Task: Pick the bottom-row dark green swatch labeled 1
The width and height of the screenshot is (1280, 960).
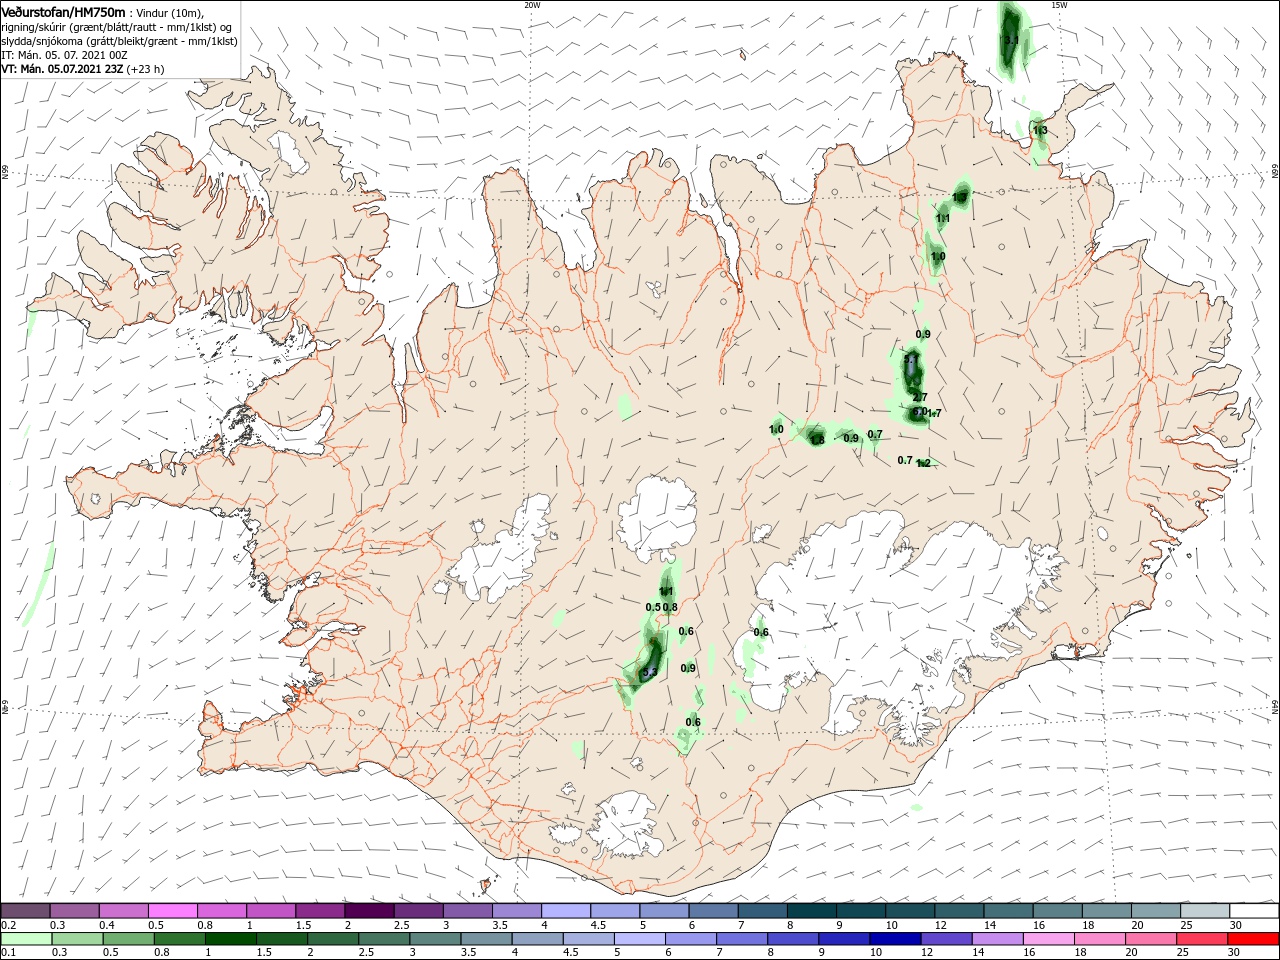Action: (x=230, y=939)
